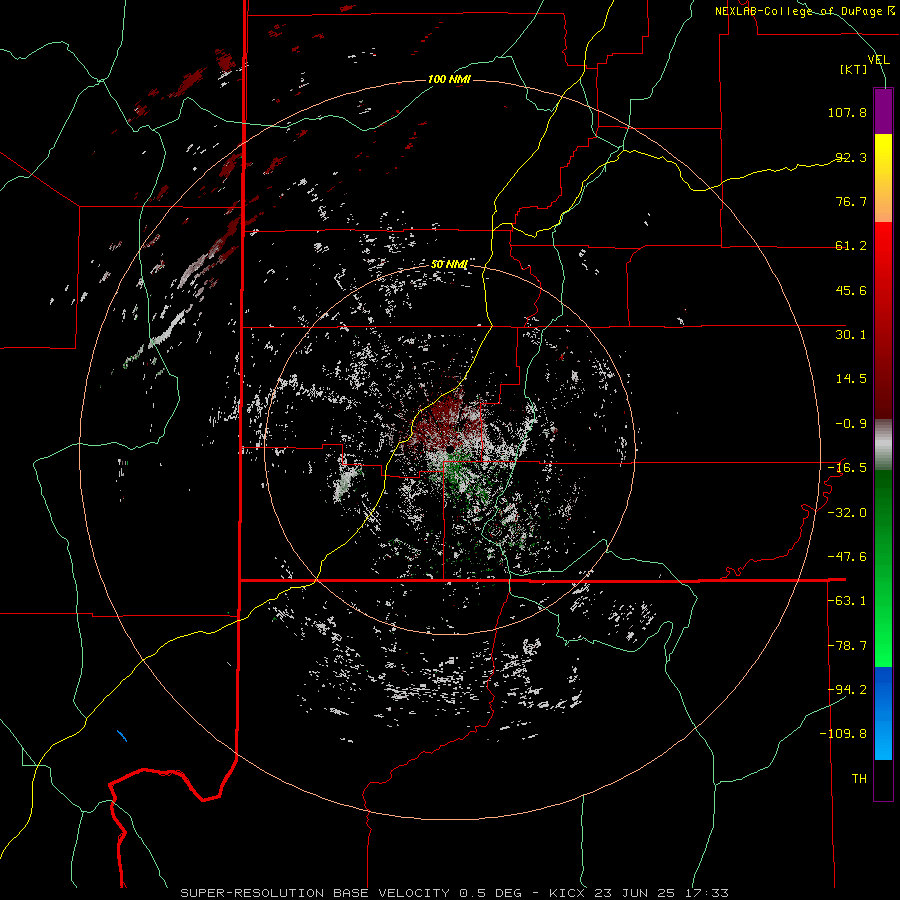Image resolution: width=900 pixels, height=900 pixels.
Task: Pick the gray near-zero segment of the color bar
Action: click(x=883, y=445)
